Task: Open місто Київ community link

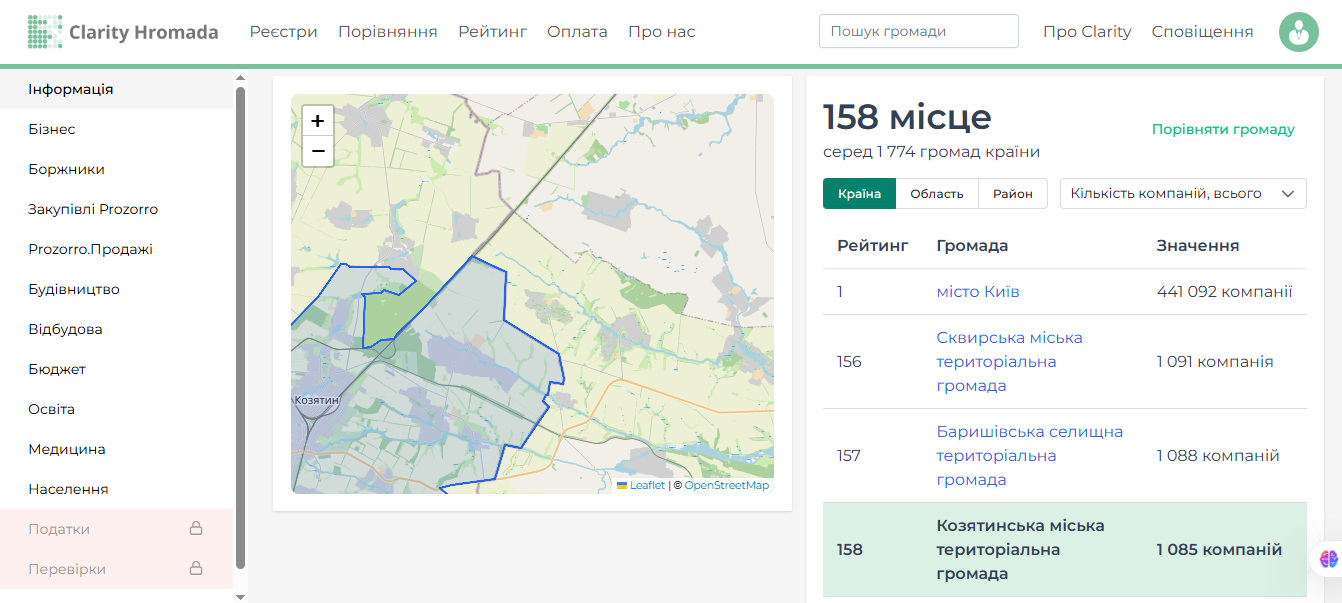Action: click(978, 292)
